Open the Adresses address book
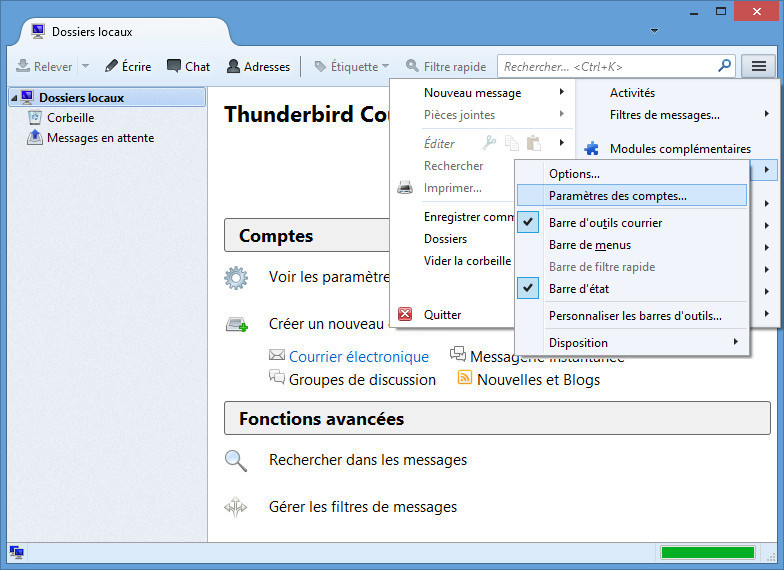Image resolution: width=784 pixels, height=570 pixels. pos(258,66)
